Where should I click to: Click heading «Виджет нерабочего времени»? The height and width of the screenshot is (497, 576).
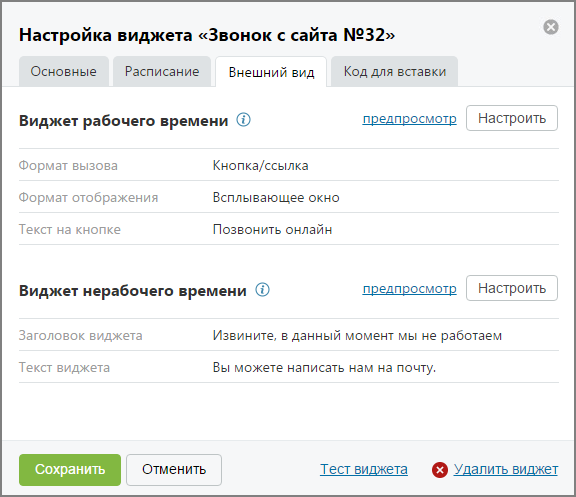pyautogui.click(x=133, y=291)
